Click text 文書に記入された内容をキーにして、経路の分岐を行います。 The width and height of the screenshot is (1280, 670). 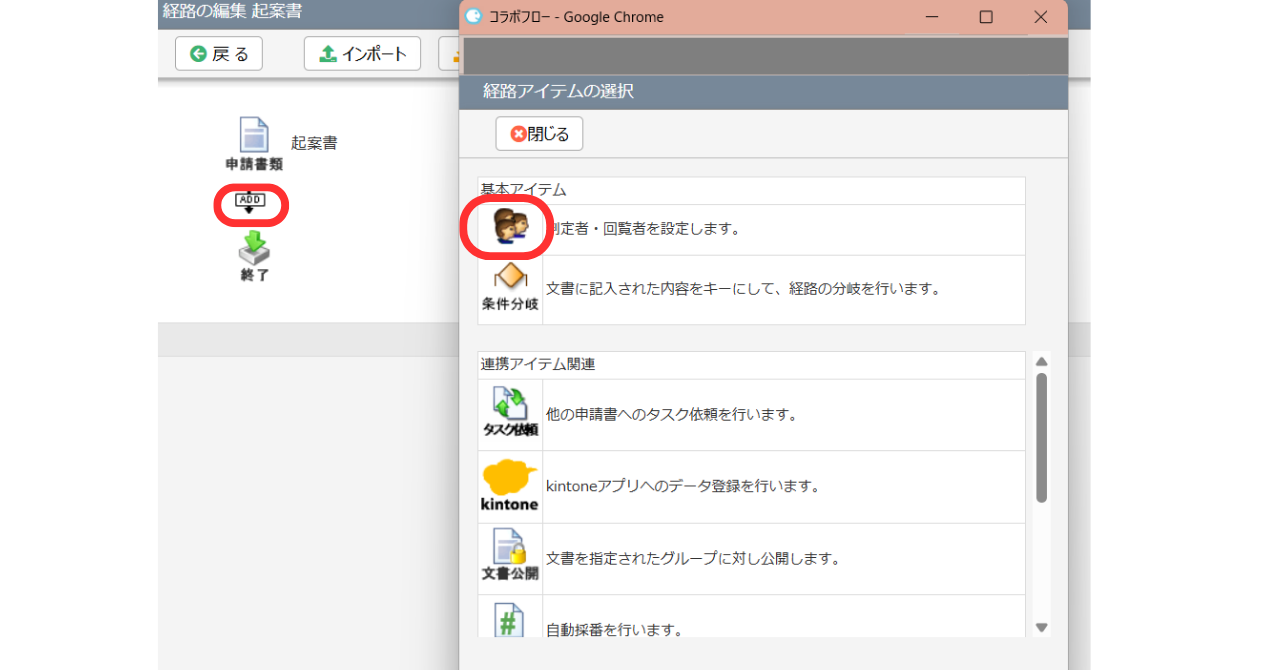pyautogui.click(x=744, y=289)
